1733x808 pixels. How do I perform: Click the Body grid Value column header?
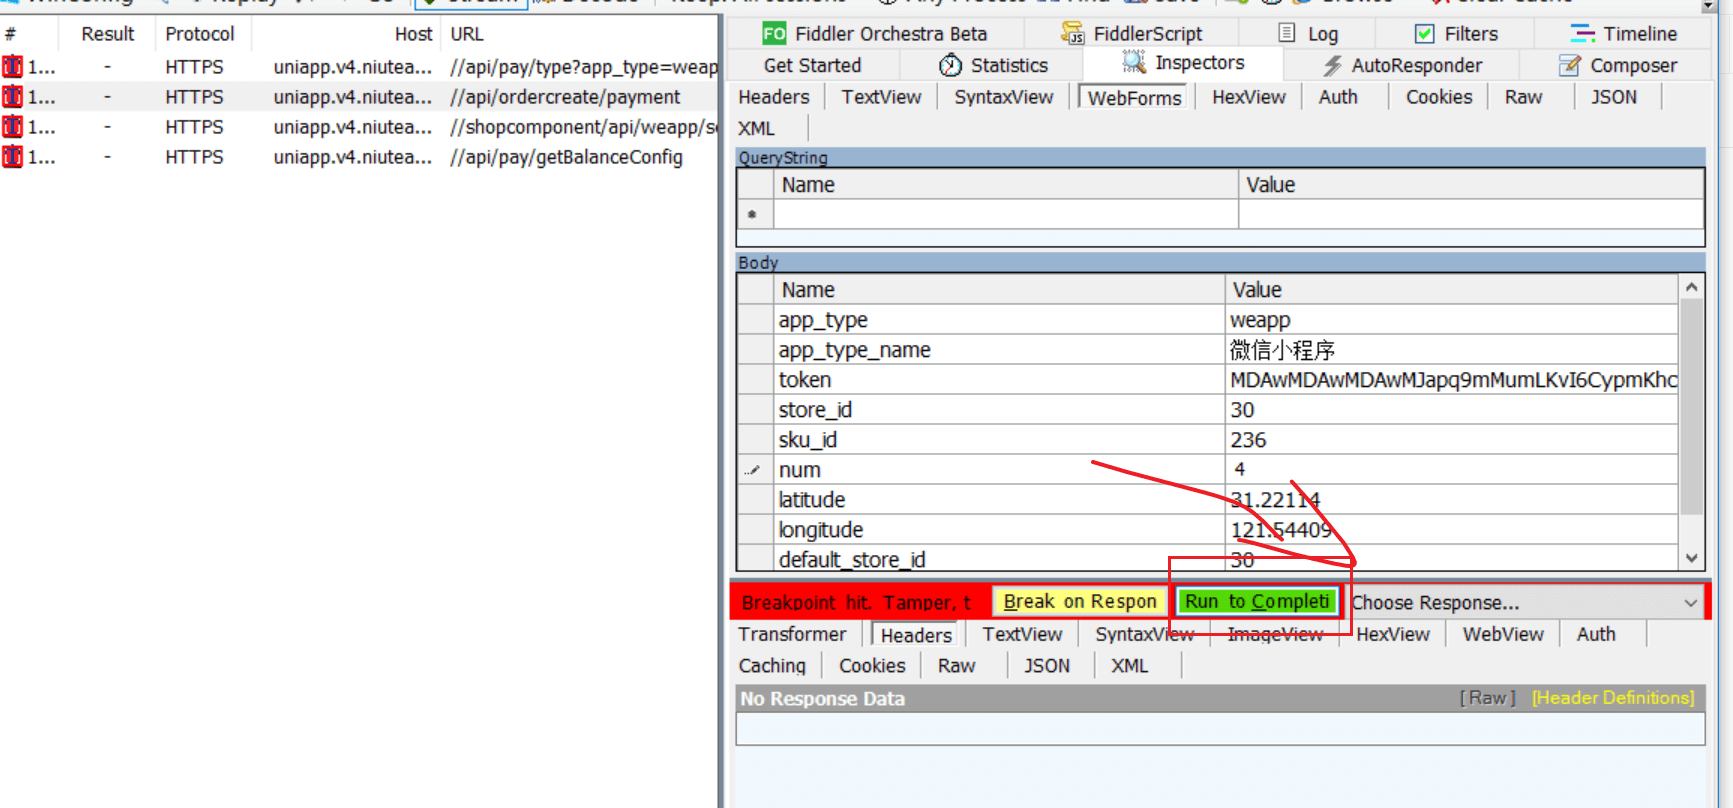(x=1451, y=290)
